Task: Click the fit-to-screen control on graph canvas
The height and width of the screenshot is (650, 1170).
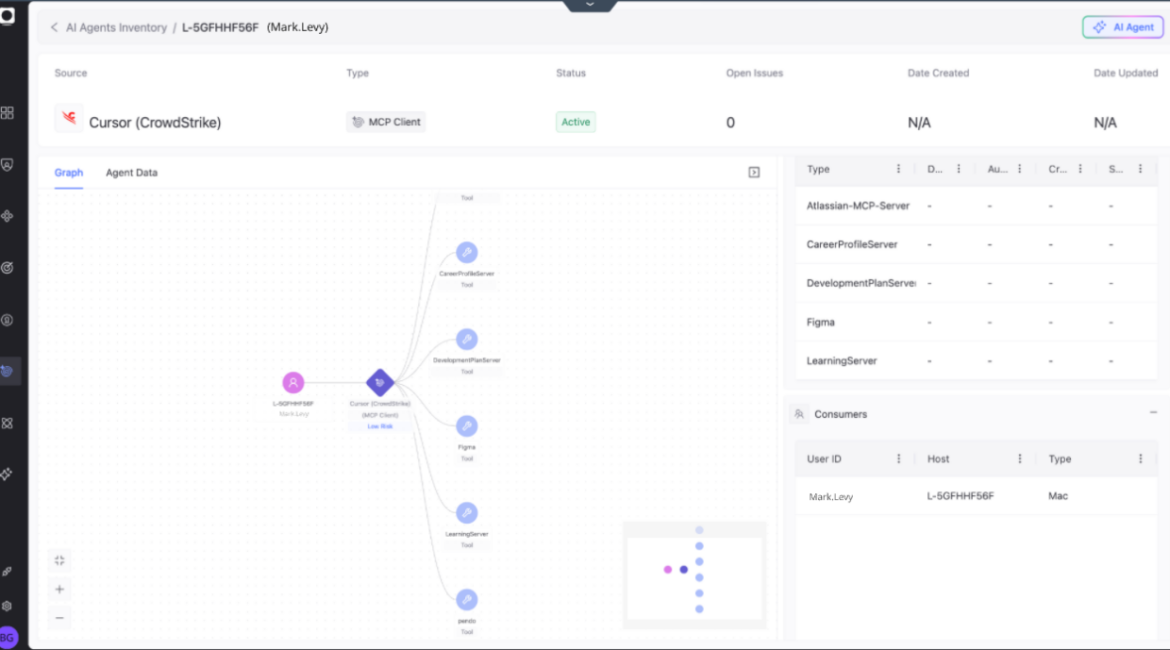Action: click(60, 560)
